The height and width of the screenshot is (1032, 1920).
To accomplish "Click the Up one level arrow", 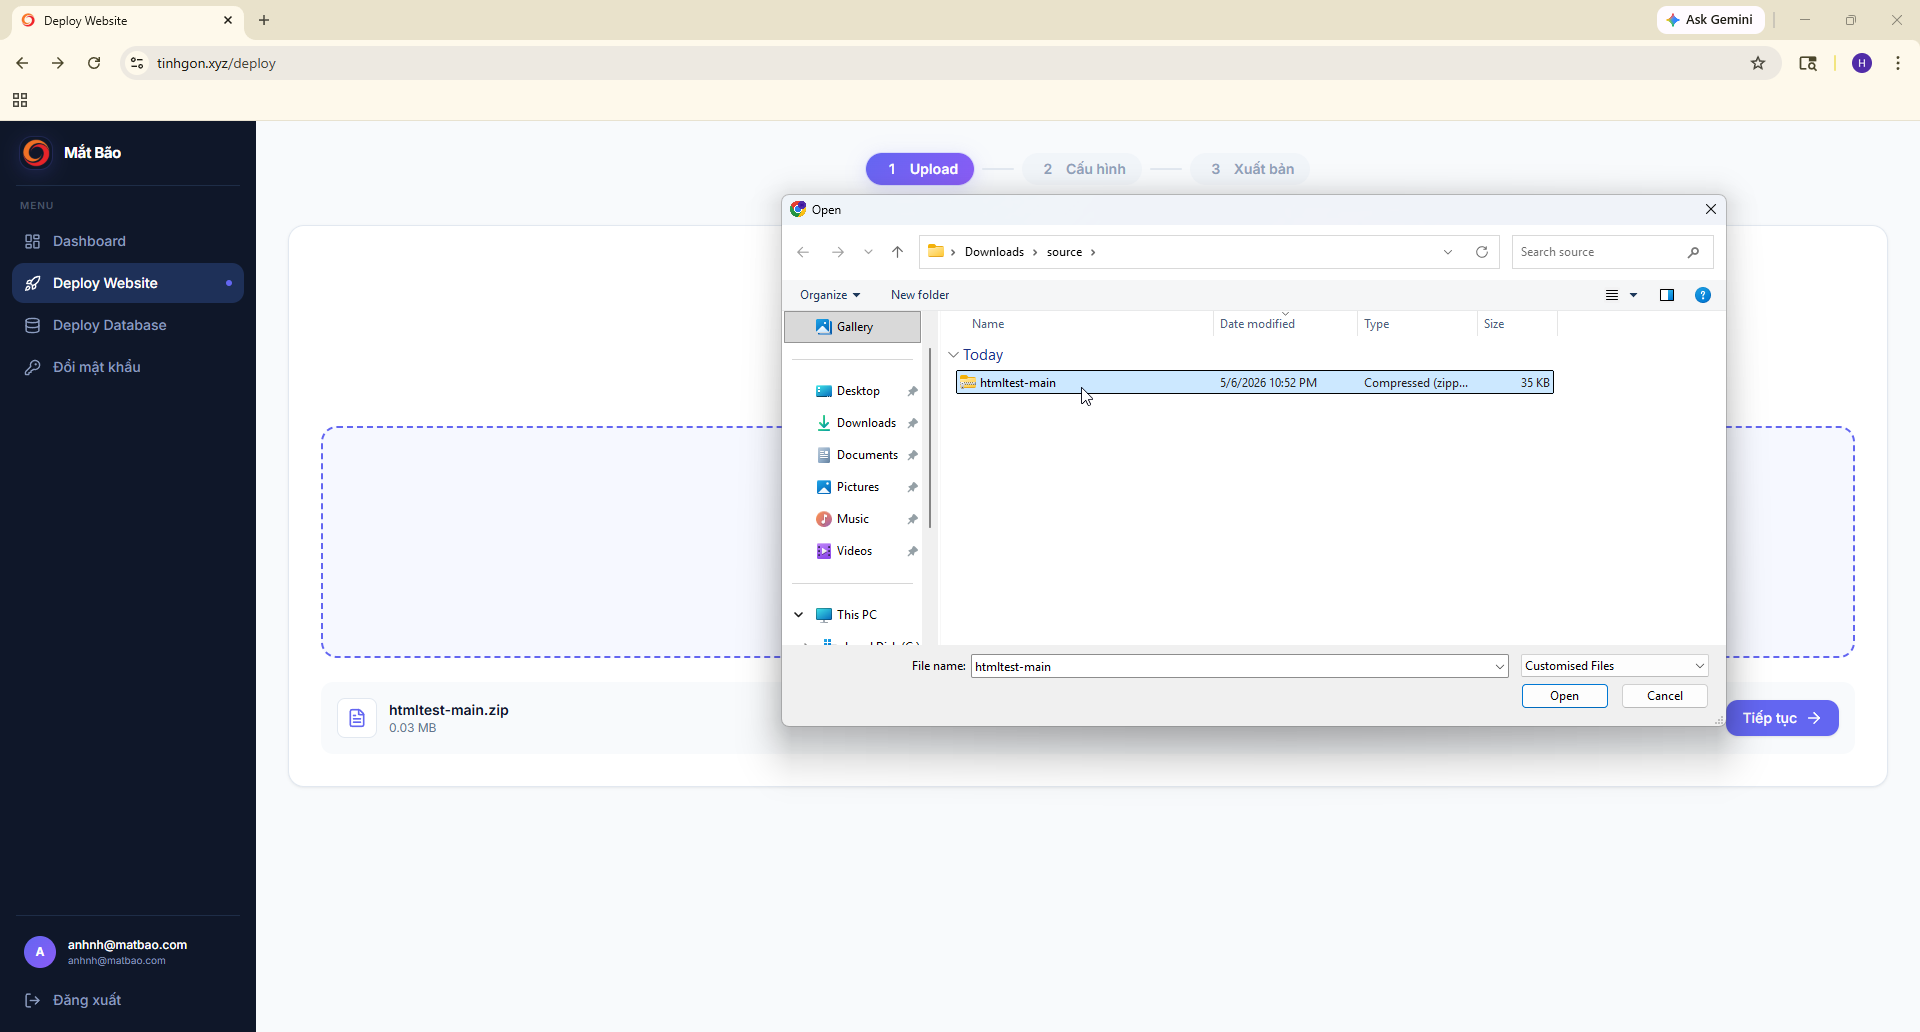I will click(x=898, y=252).
